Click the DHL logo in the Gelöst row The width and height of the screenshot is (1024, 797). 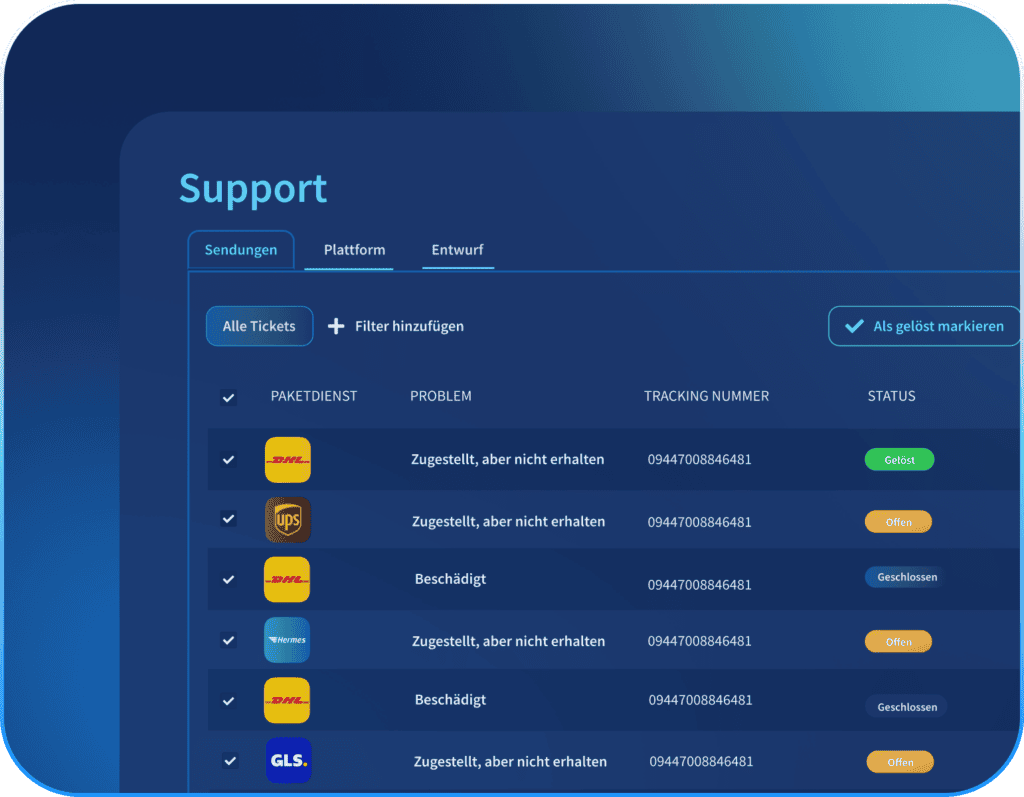[x=287, y=460]
